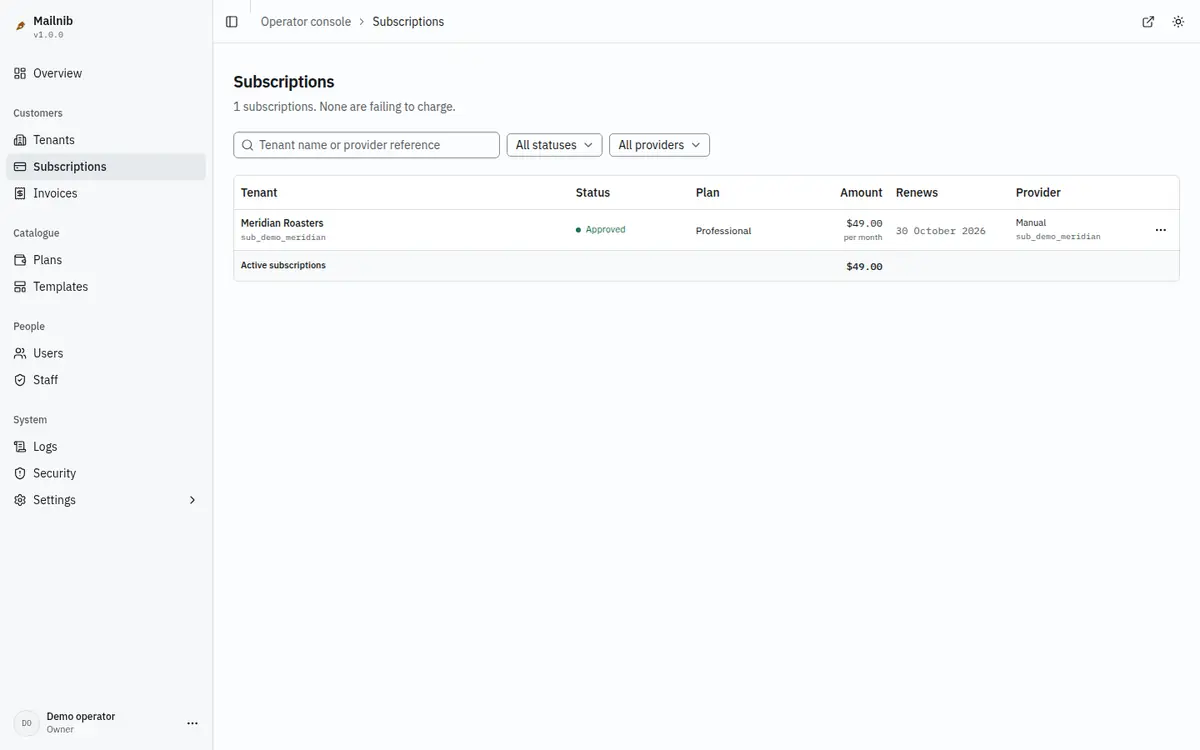
Task: Click the Provider column header
Action: [x=1038, y=192]
